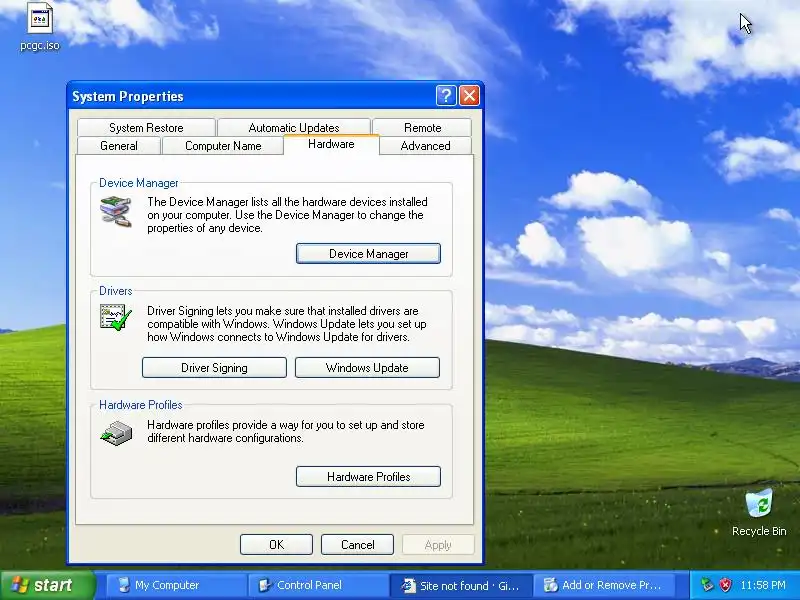Click the Windows Update button

coord(367,368)
